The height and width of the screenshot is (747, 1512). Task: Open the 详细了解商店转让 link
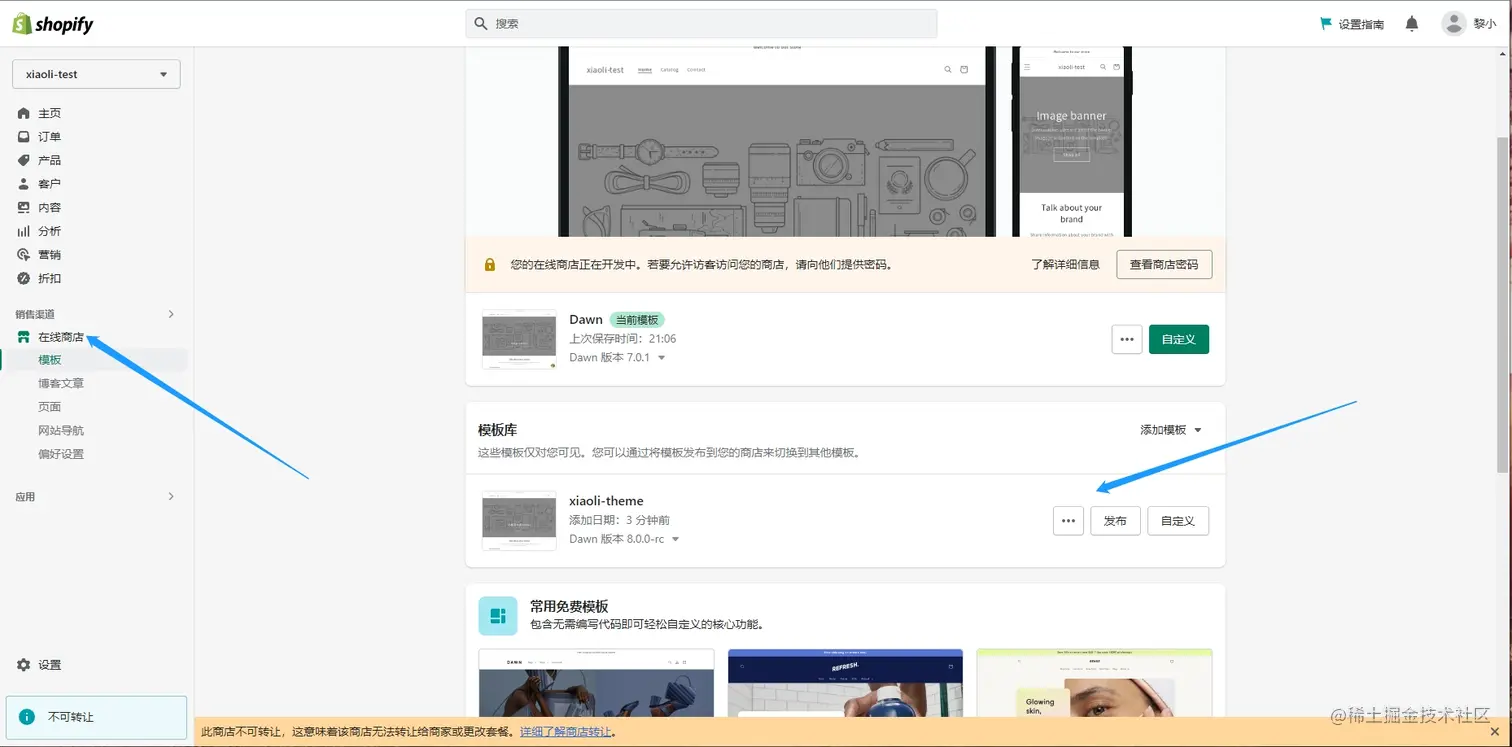pos(566,731)
